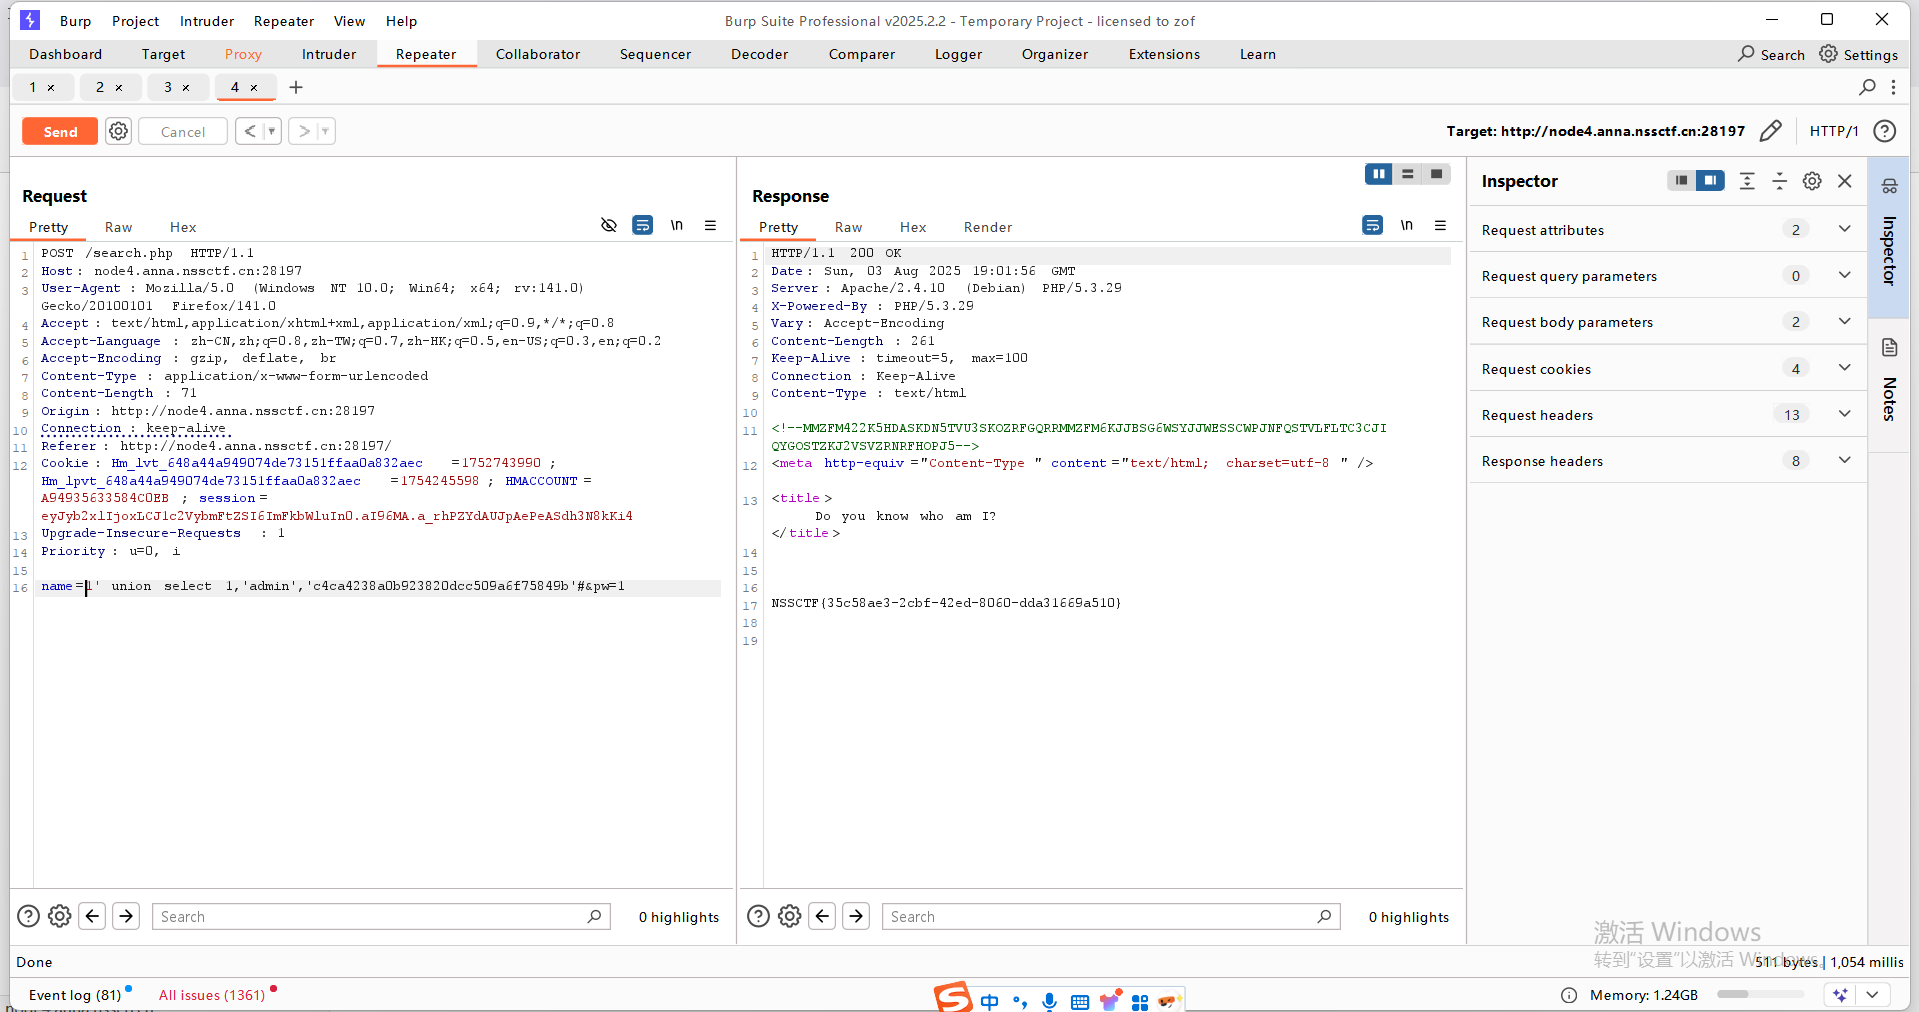Switch Request view to Hex
Viewport: 1919px width, 1012px height.
[x=183, y=227]
